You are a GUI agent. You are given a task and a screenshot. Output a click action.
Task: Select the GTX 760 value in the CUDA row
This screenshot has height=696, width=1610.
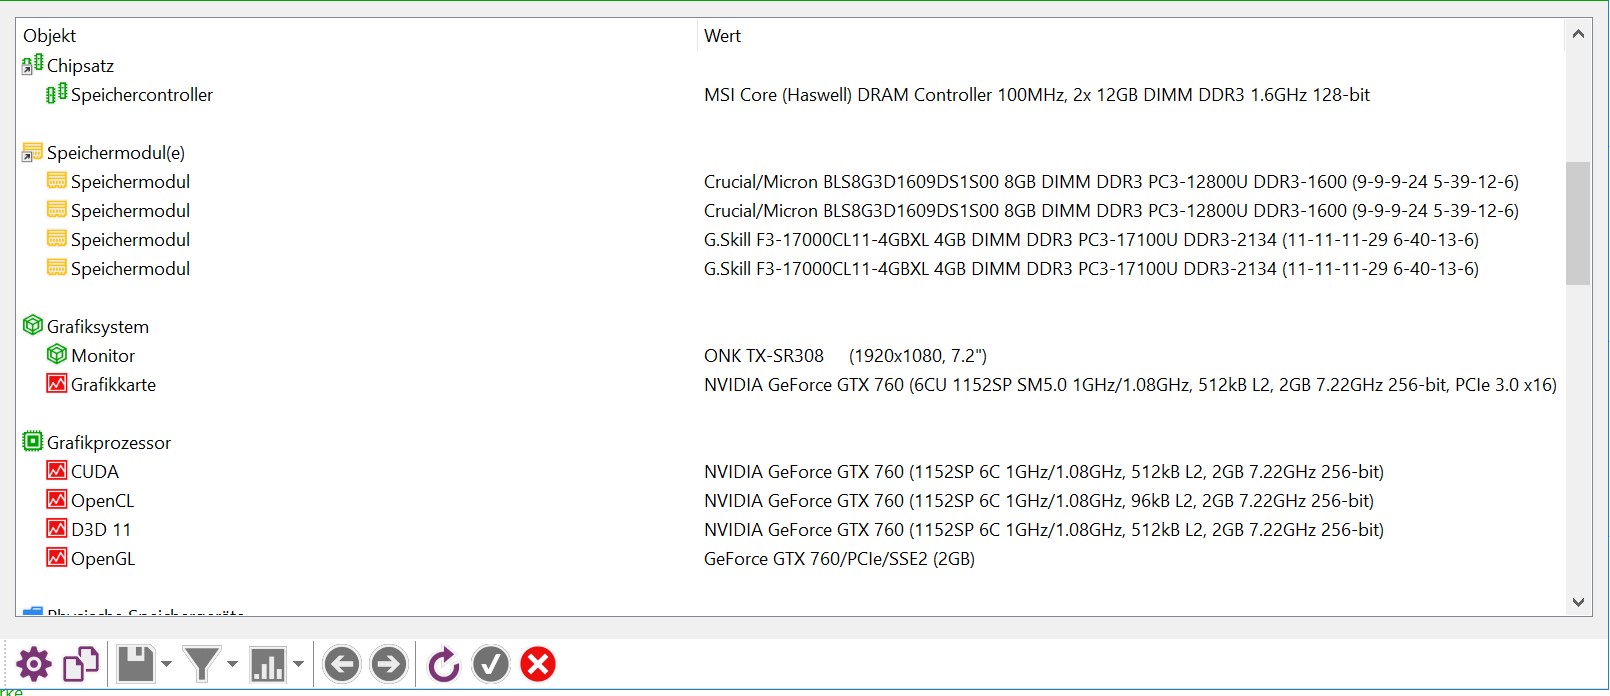(x=1043, y=472)
